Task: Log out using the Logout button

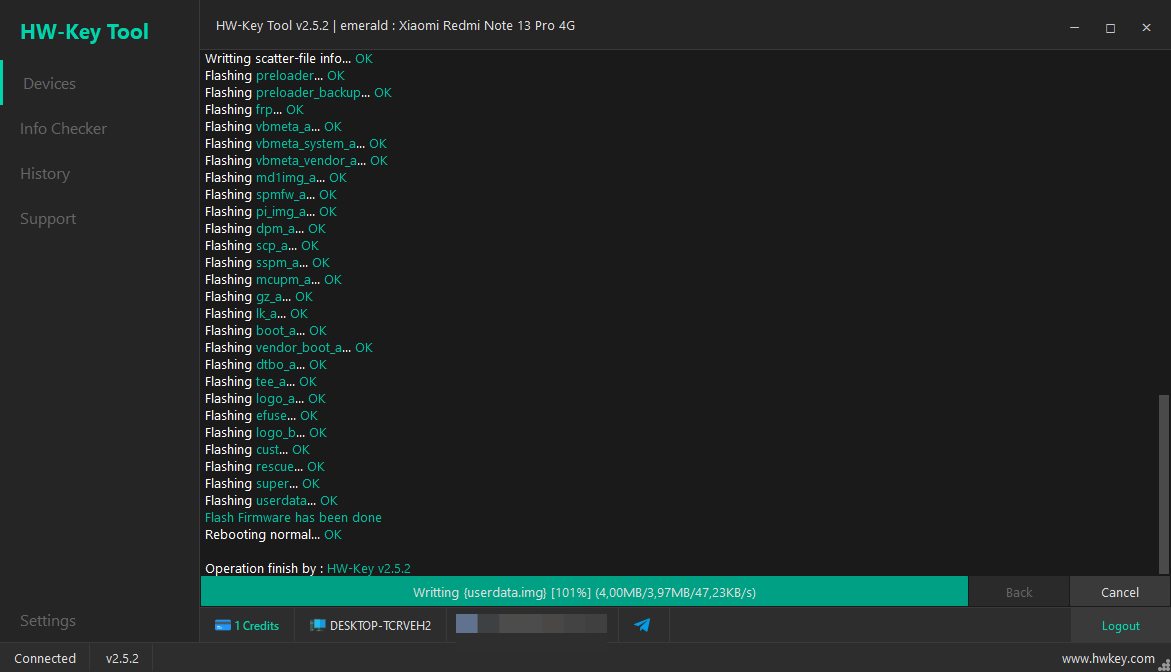Action: coord(1120,626)
